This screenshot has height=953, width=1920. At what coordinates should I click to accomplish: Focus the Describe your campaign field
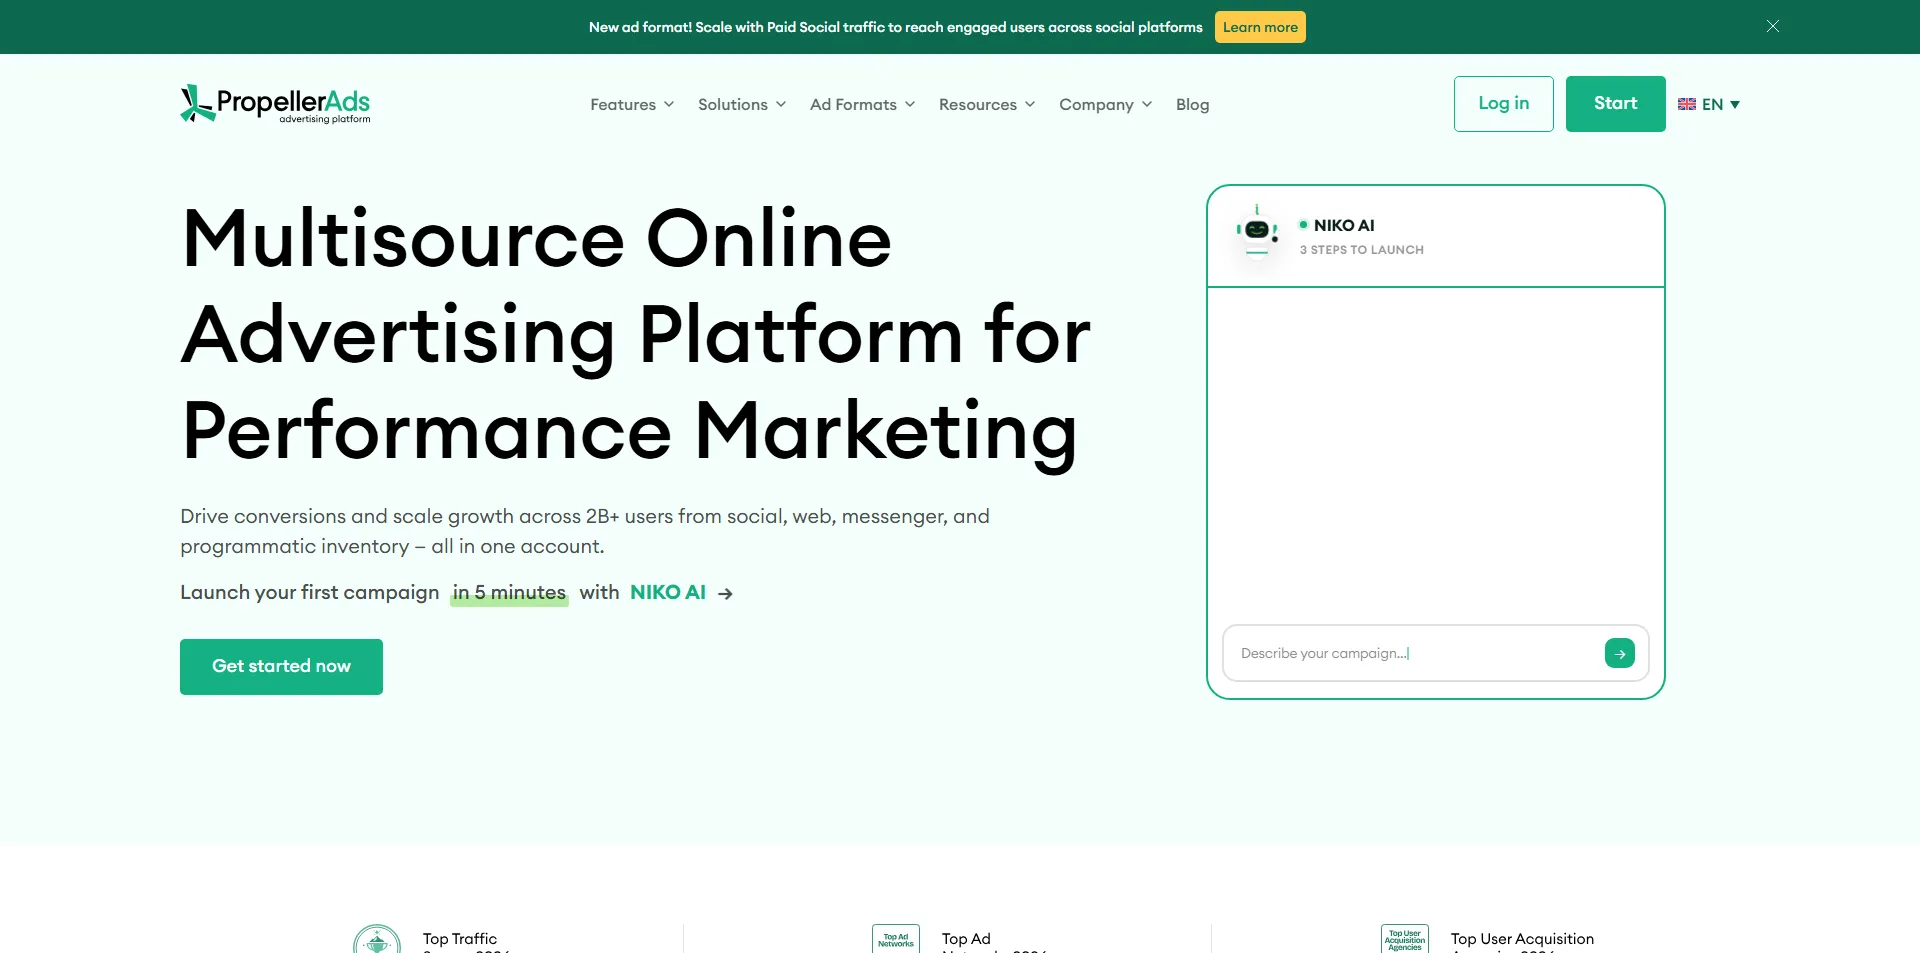pos(1412,653)
